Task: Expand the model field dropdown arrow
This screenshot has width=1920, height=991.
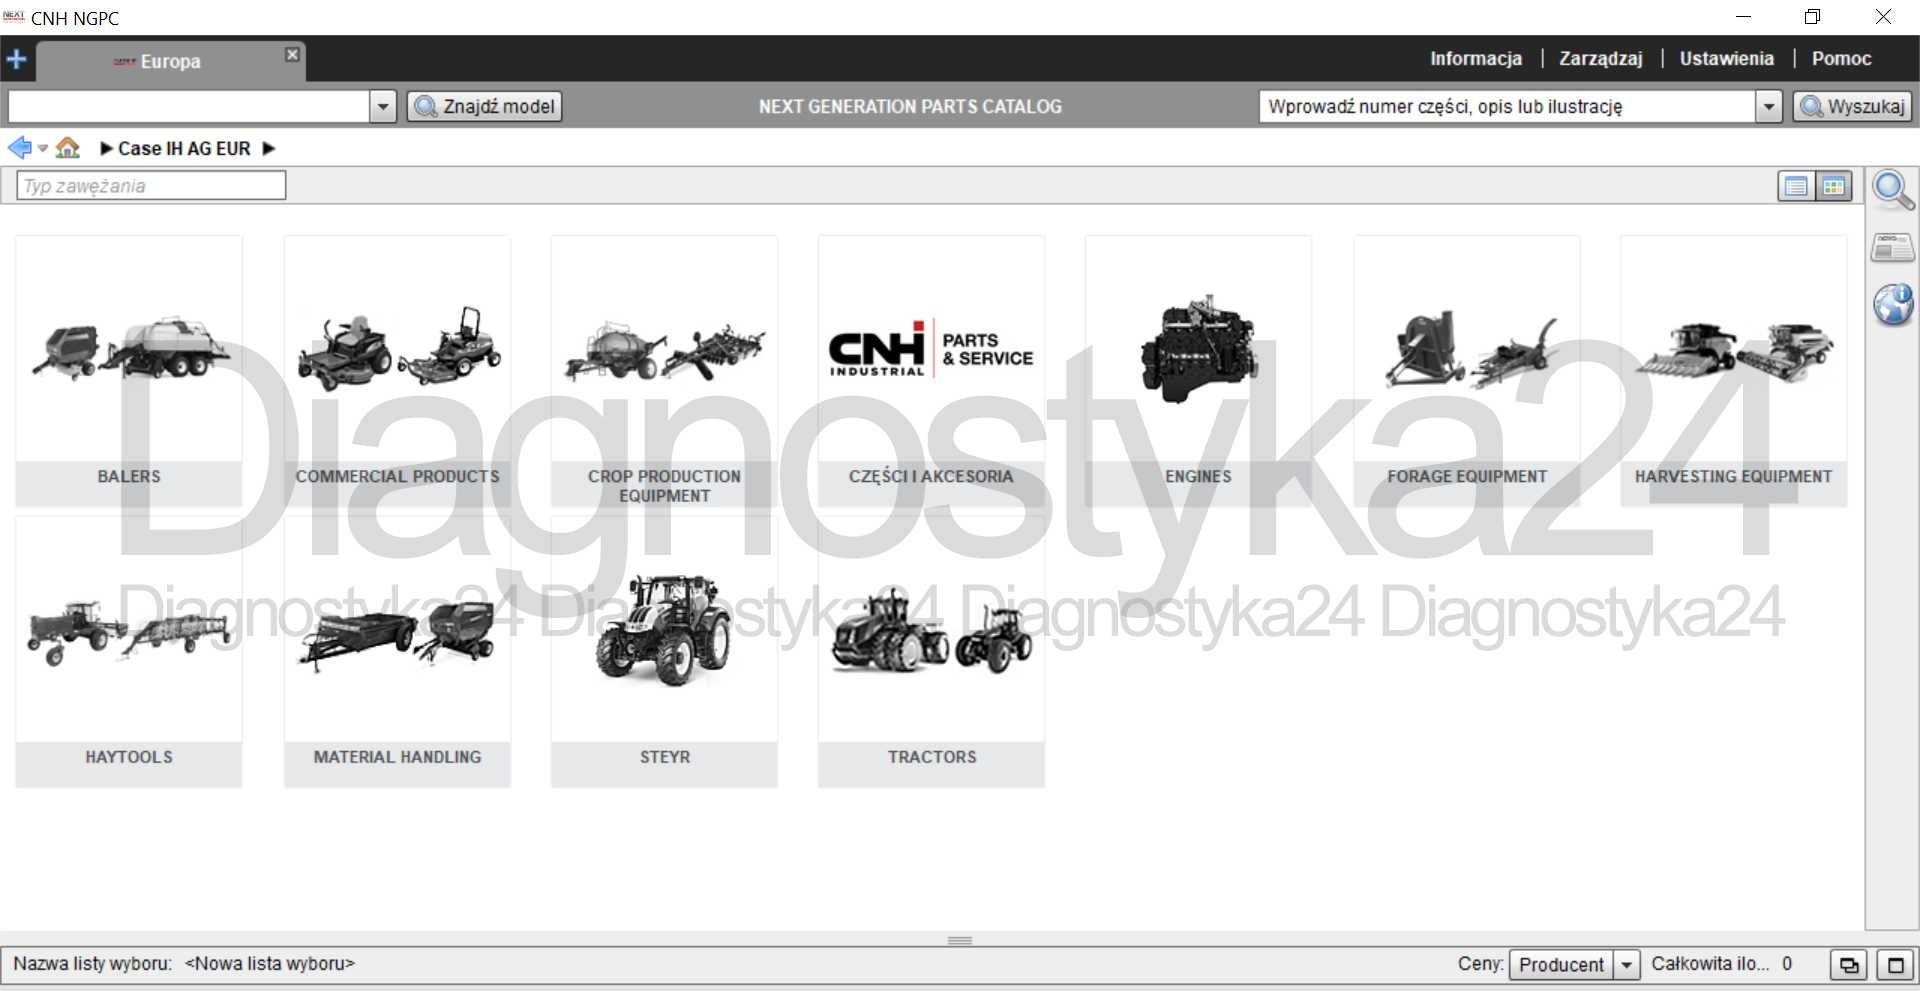Action: tap(383, 106)
